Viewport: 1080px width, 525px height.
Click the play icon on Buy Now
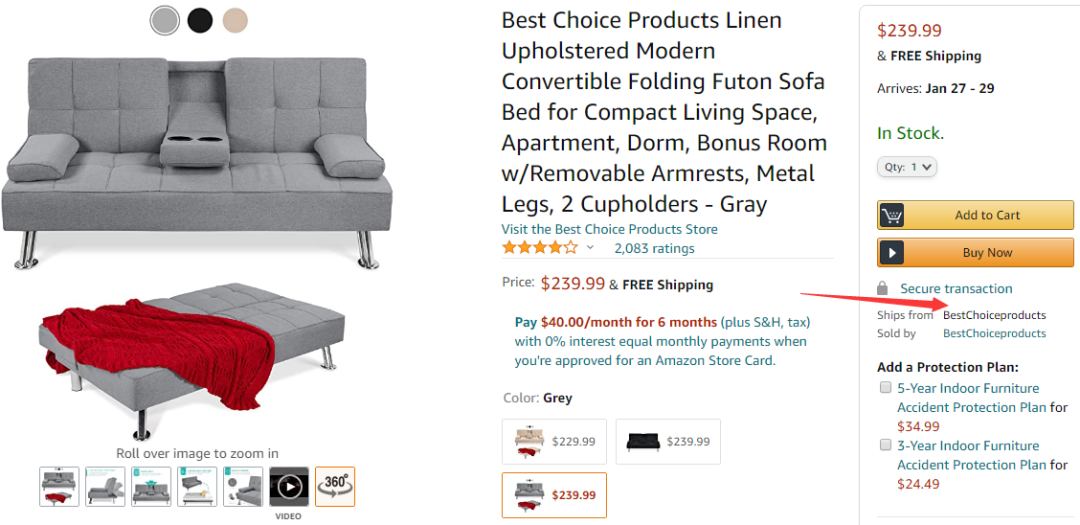tap(892, 253)
